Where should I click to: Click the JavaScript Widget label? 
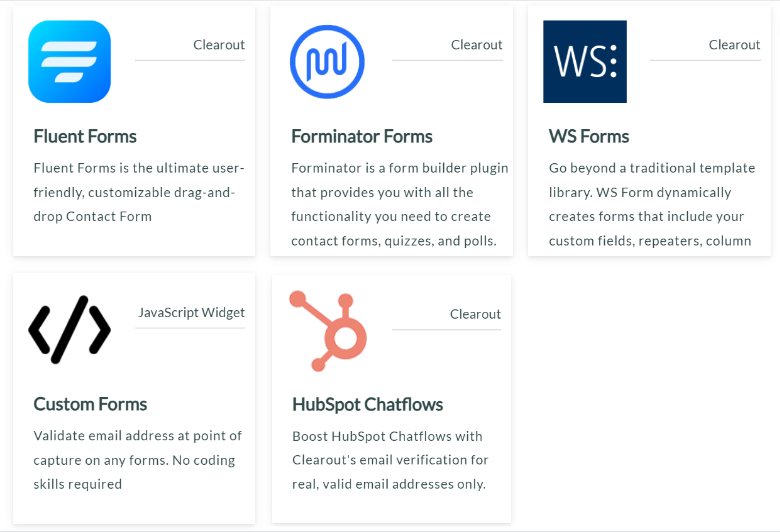[192, 313]
